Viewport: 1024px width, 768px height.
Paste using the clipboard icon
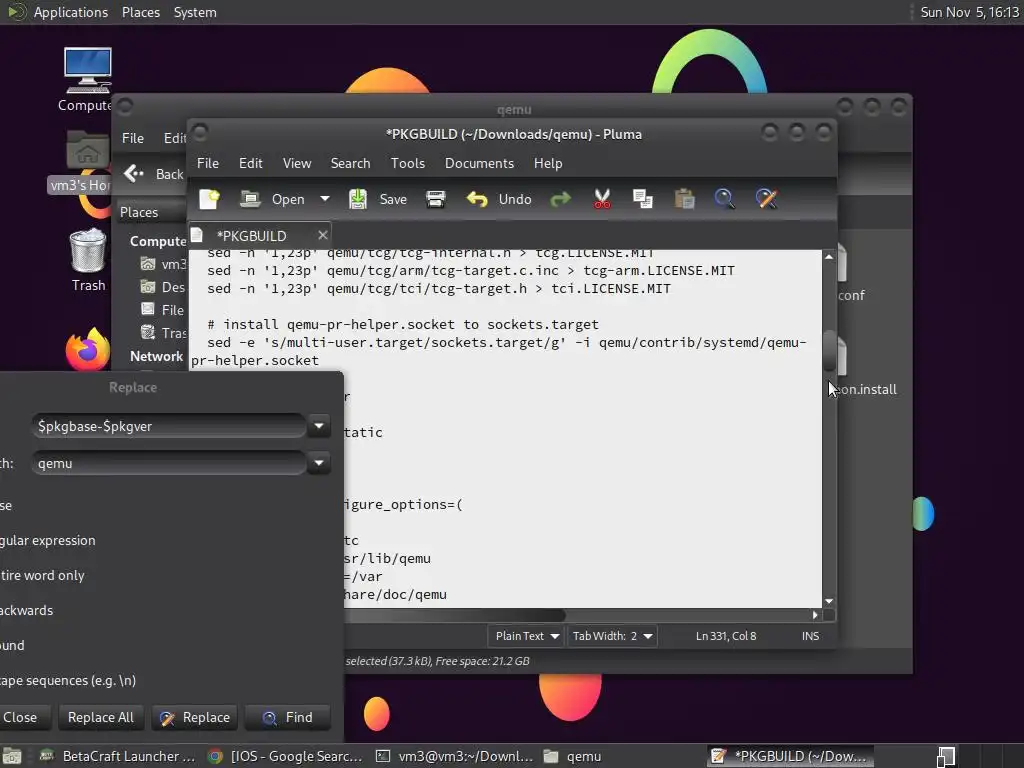click(684, 199)
